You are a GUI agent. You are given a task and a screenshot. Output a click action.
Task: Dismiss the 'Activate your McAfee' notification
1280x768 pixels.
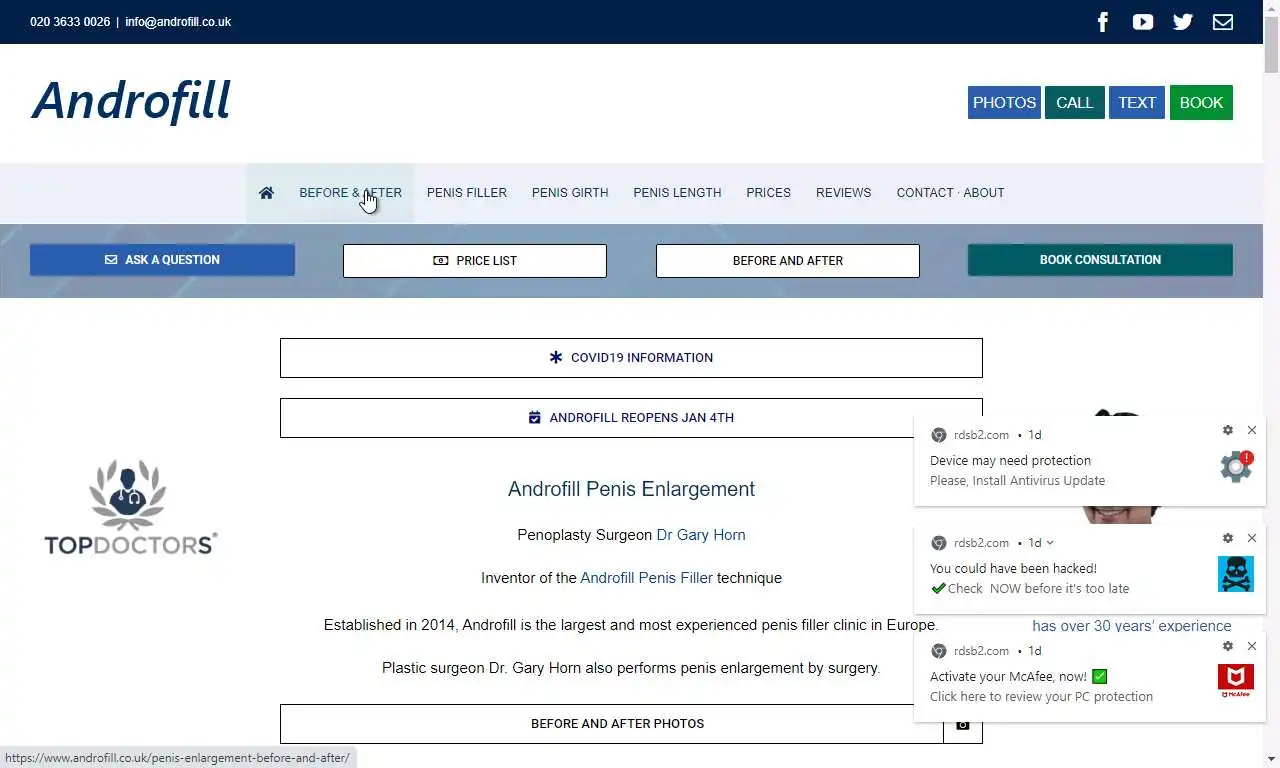[1252, 646]
